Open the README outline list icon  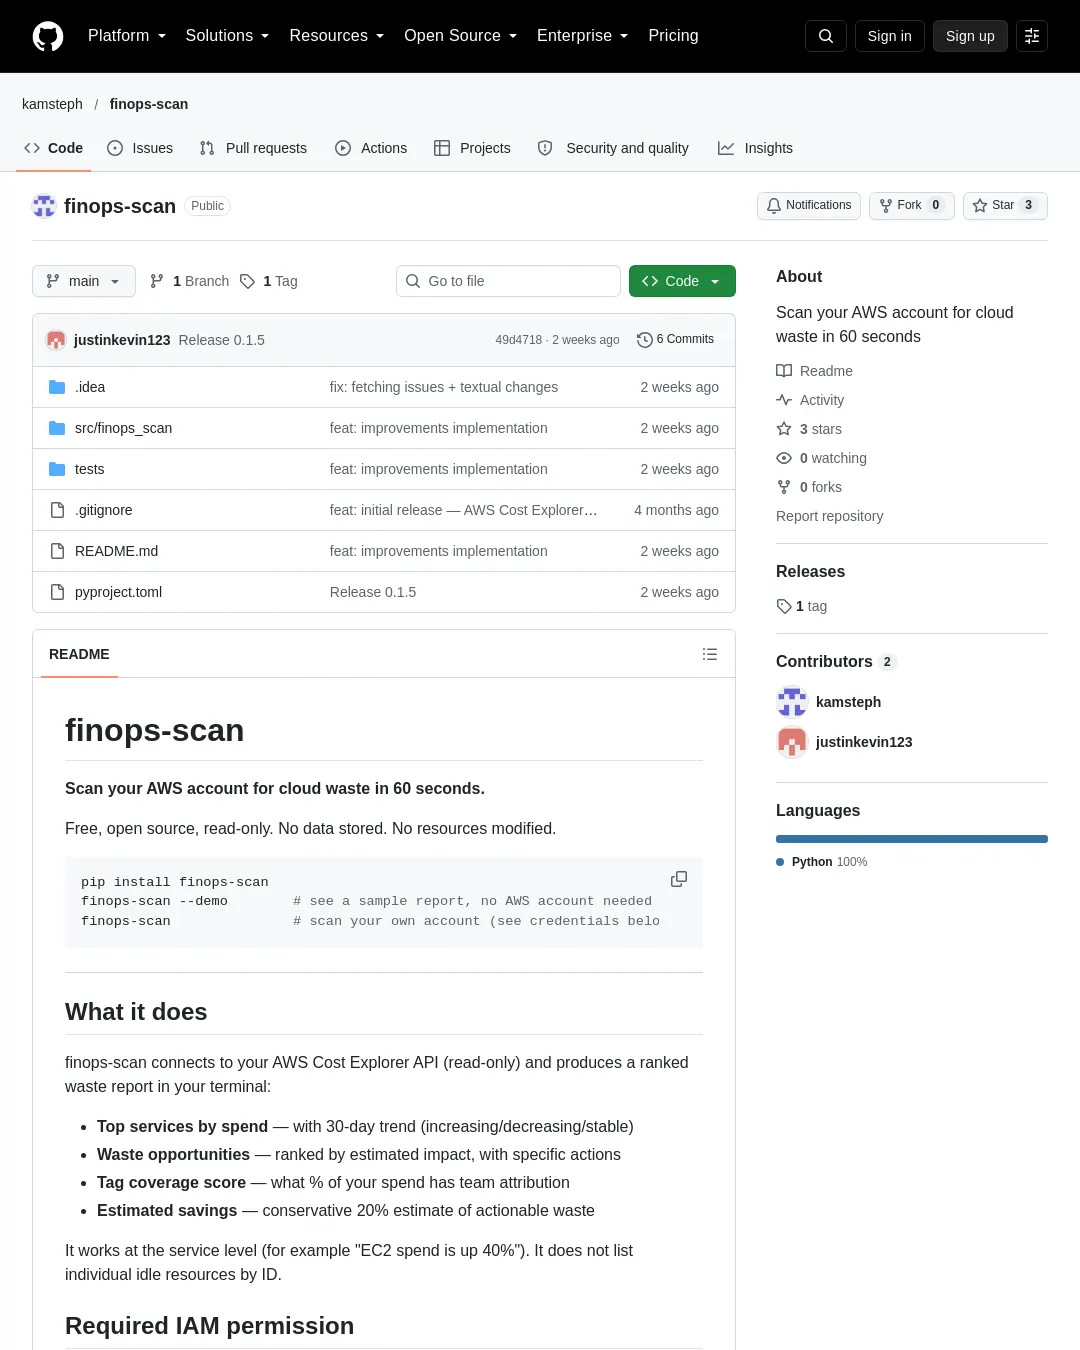(710, 654)
